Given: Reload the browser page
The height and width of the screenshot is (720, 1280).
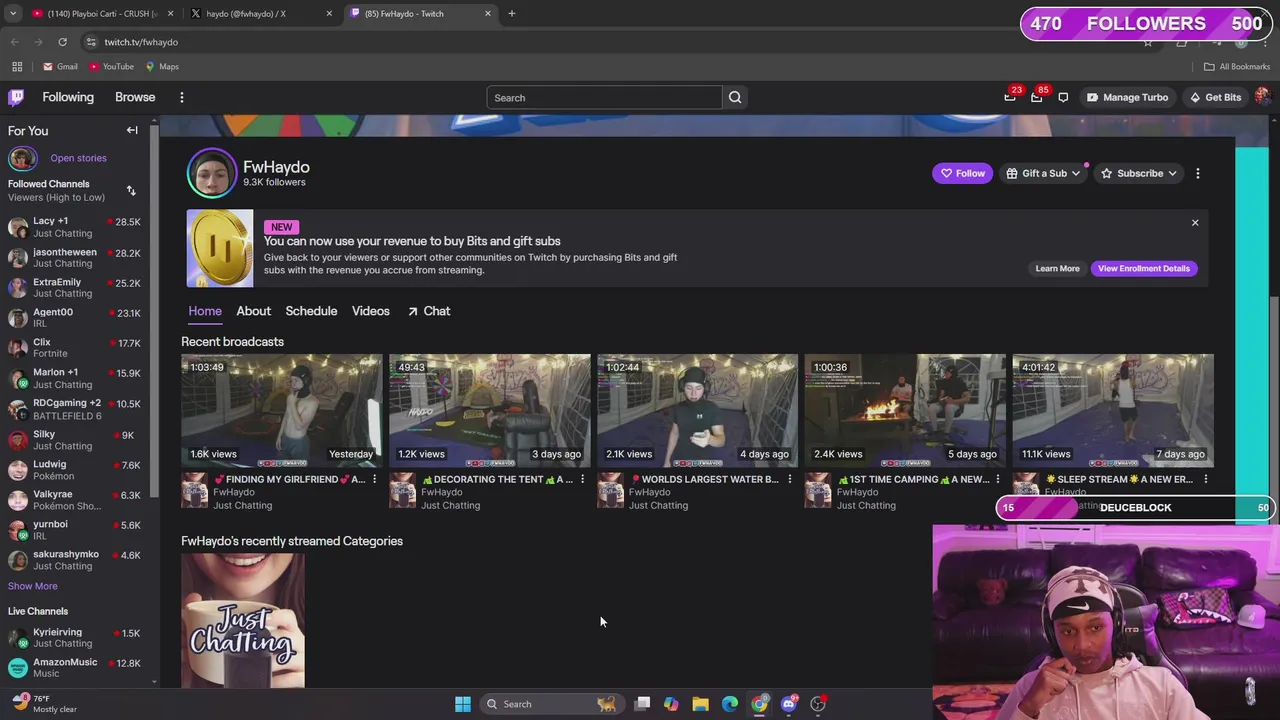Looking at the screenshot, I should [62, 42].
